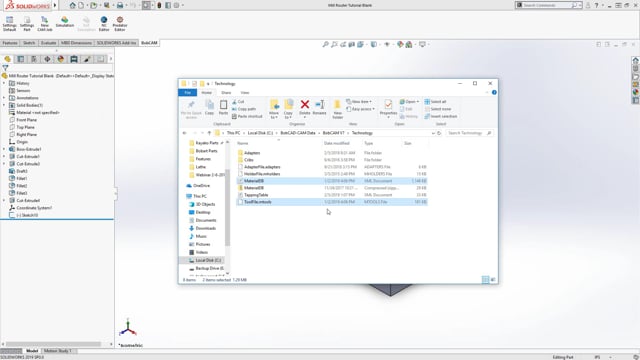Click the red Delete icon in Explorer ribbon

304,108
